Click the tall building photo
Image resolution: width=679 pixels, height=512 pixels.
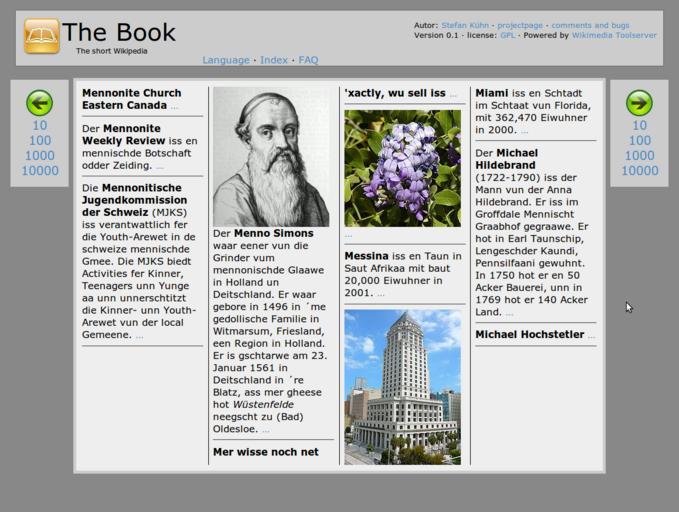pyautogui.click(x=402, y=387)
